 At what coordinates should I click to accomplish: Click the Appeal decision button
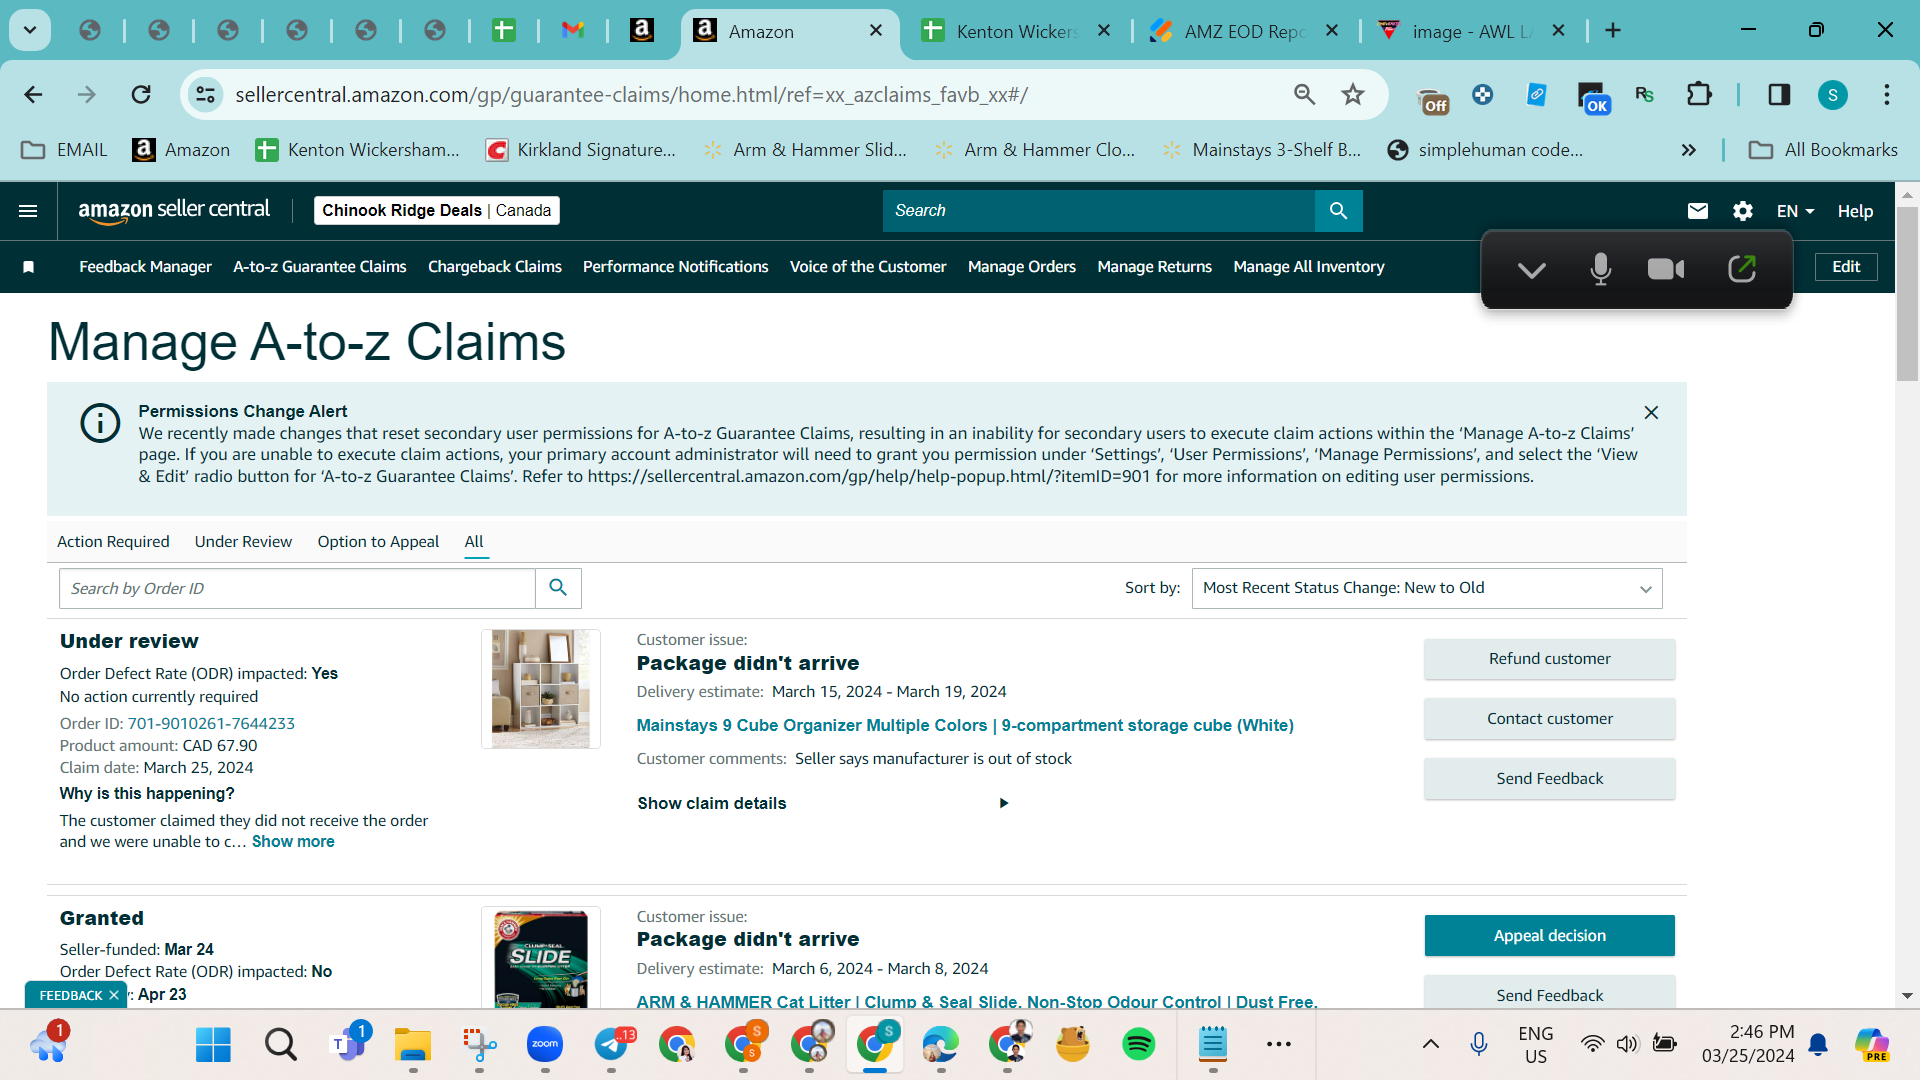1549,936
